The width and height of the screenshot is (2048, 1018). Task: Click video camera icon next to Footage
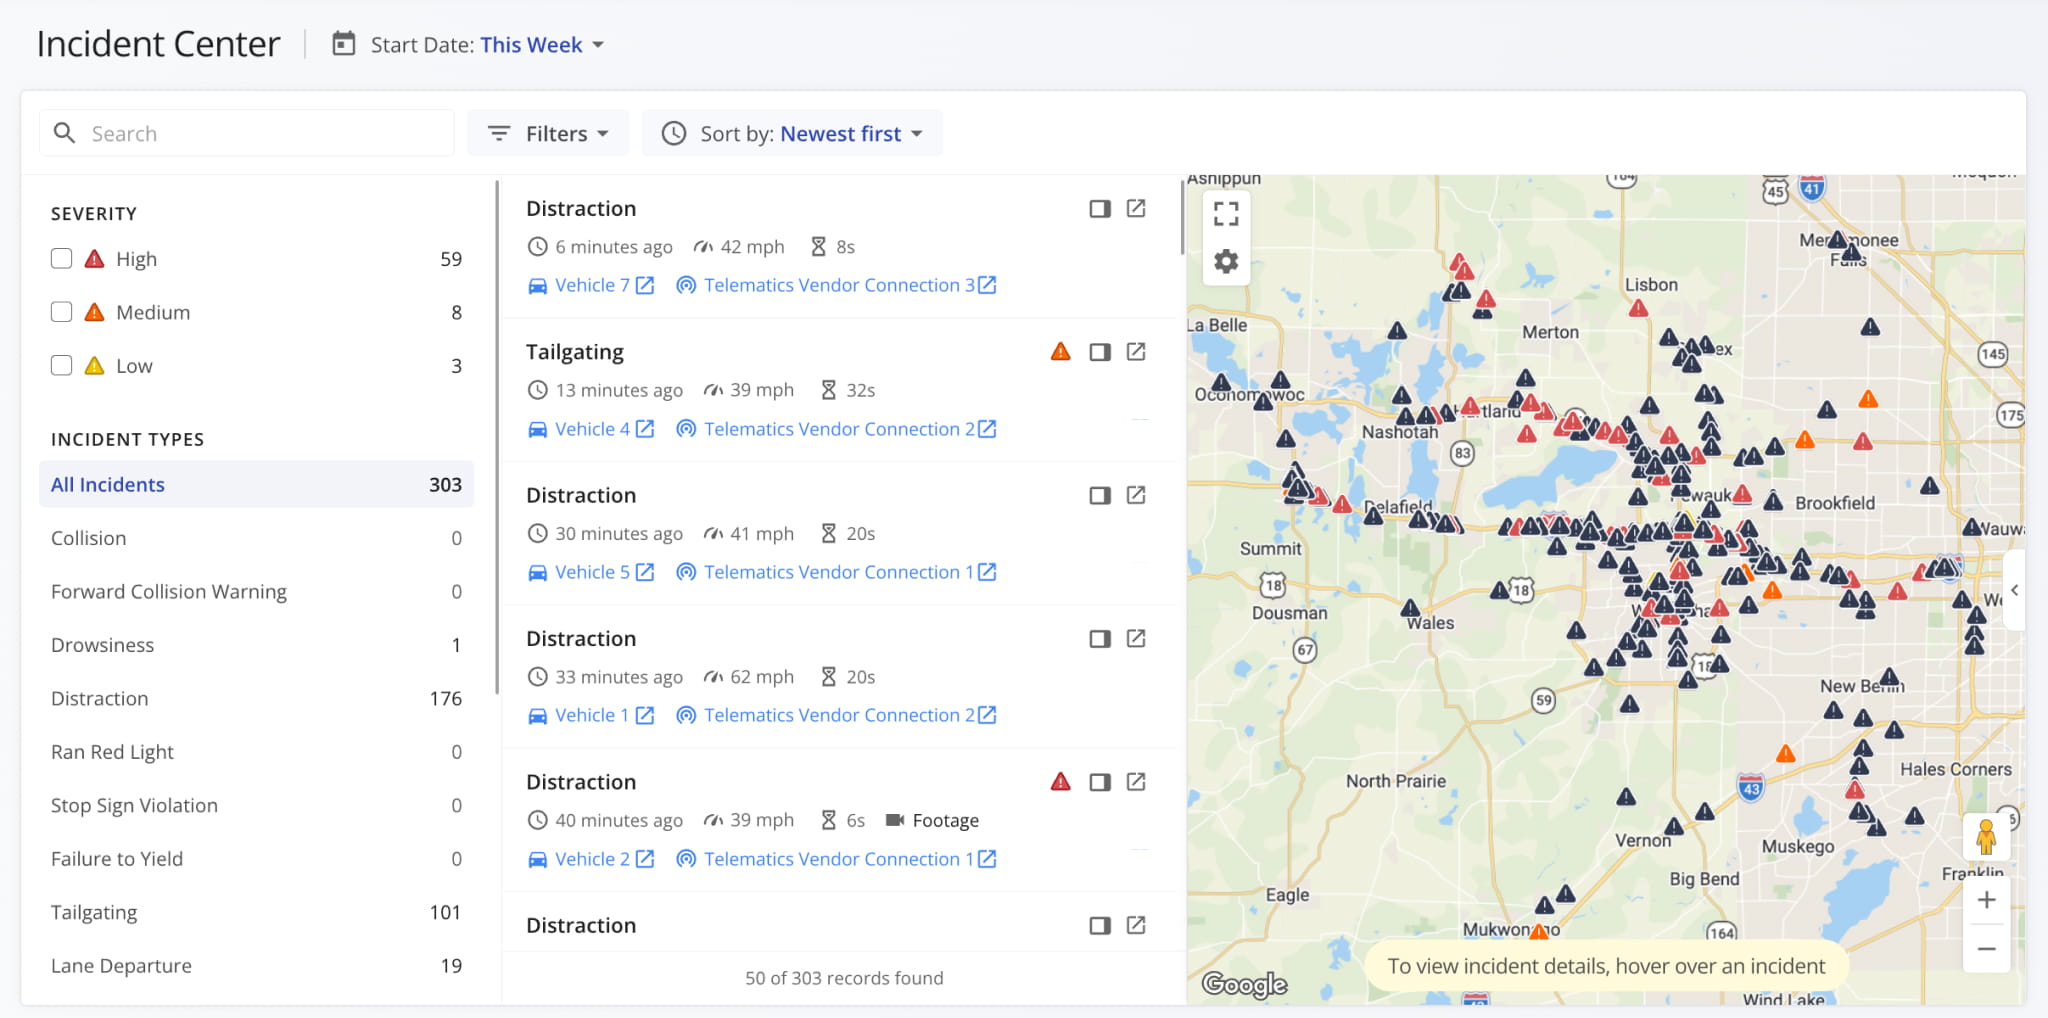tap(895, 820)
